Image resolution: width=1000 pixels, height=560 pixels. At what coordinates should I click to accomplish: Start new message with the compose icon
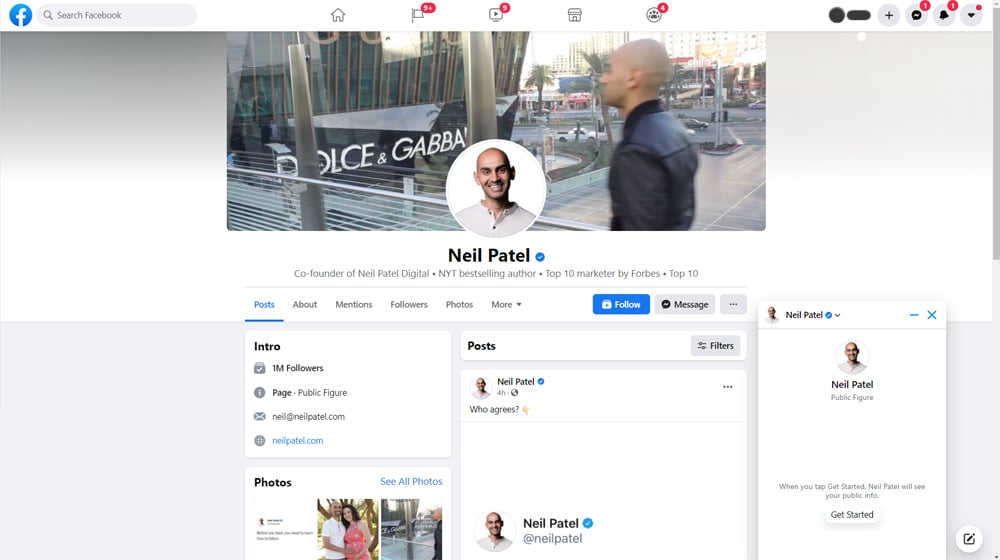(969, 539)
